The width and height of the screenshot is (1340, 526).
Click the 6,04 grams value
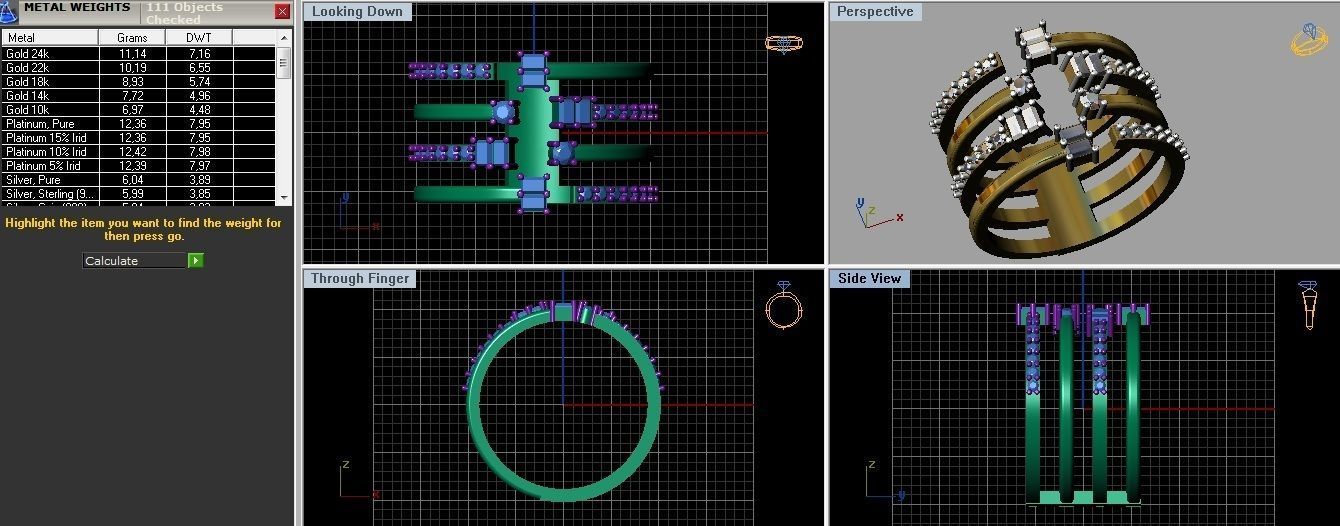(x=132, y=179)
